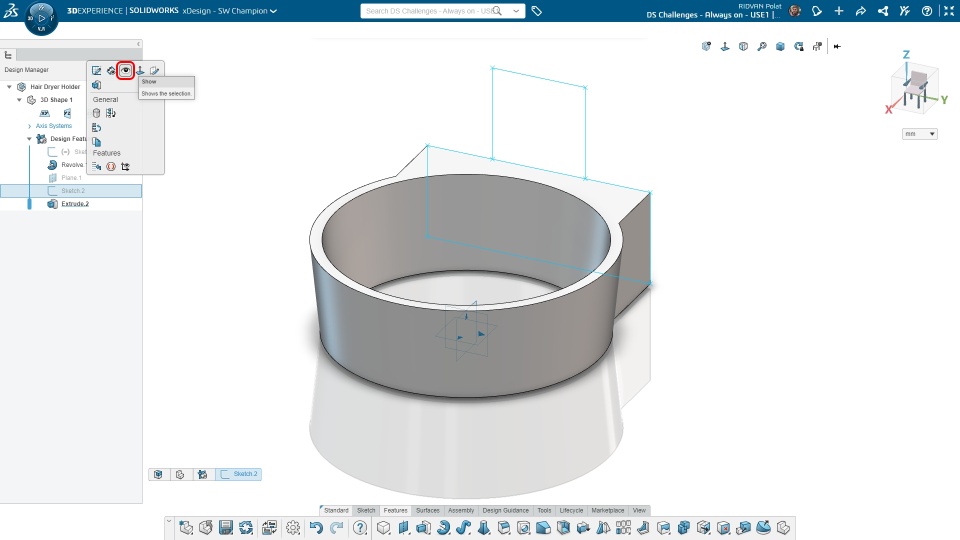
Task: Switch to the Tools tab
Action: pyautogui.click(x=544, y=510)
